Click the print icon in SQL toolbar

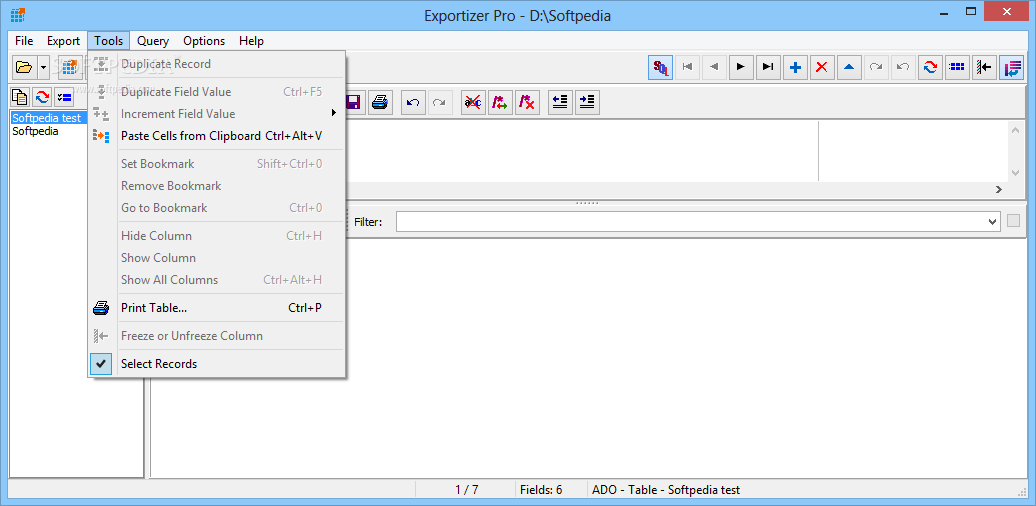379,102
